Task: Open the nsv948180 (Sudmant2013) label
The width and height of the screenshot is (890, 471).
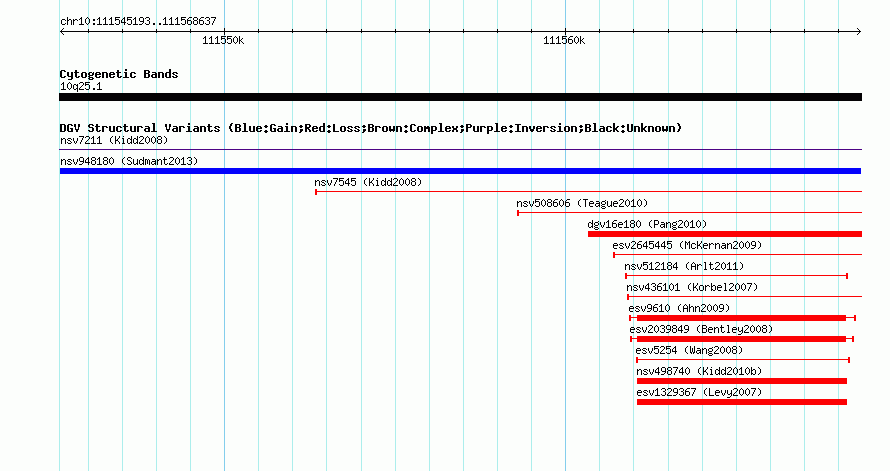Action: coord(129,161)
